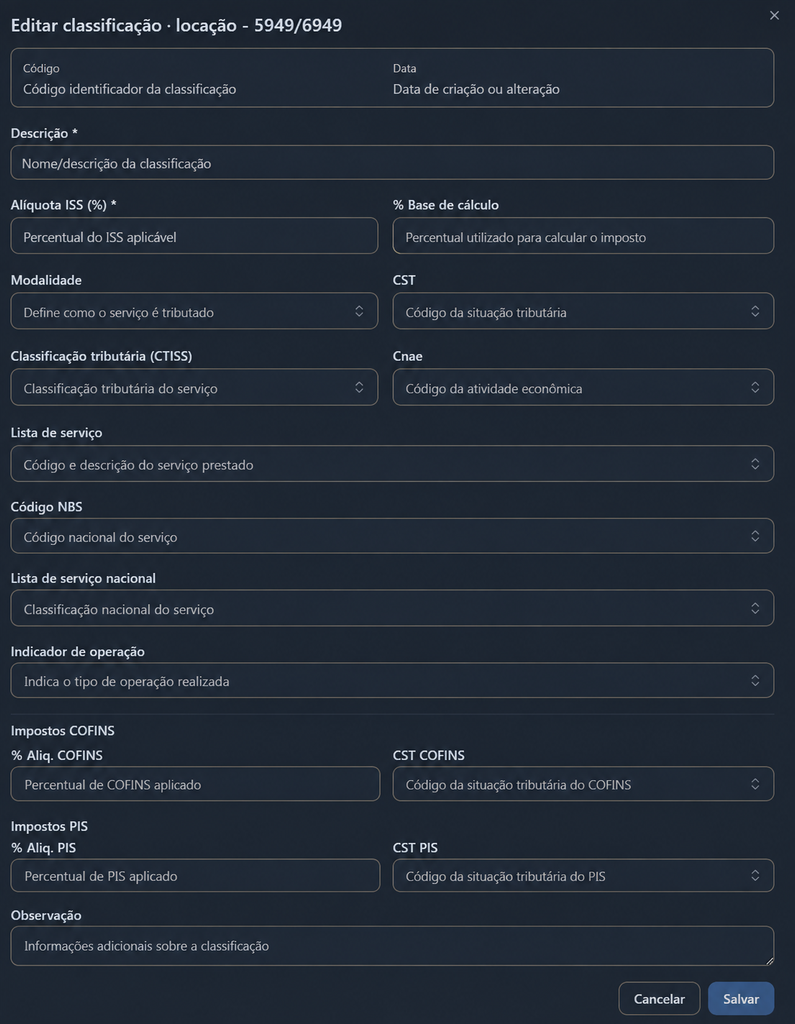Expand the Indicador de operação dropdown

coord(392,680)
